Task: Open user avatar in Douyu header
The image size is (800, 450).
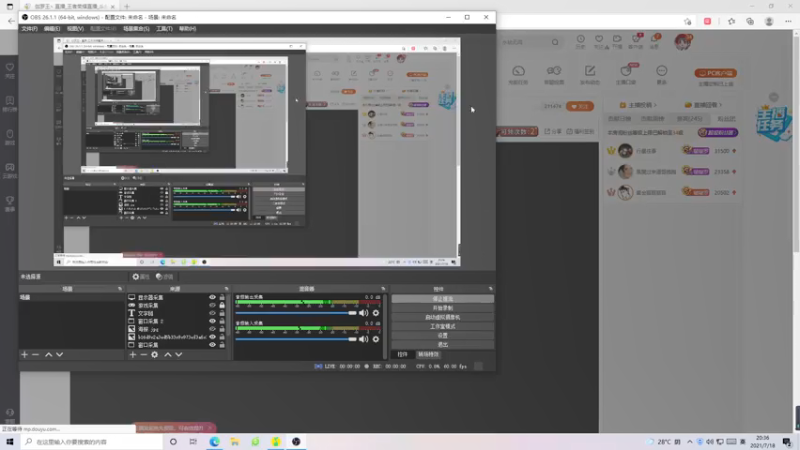Action: coord(683,42)
